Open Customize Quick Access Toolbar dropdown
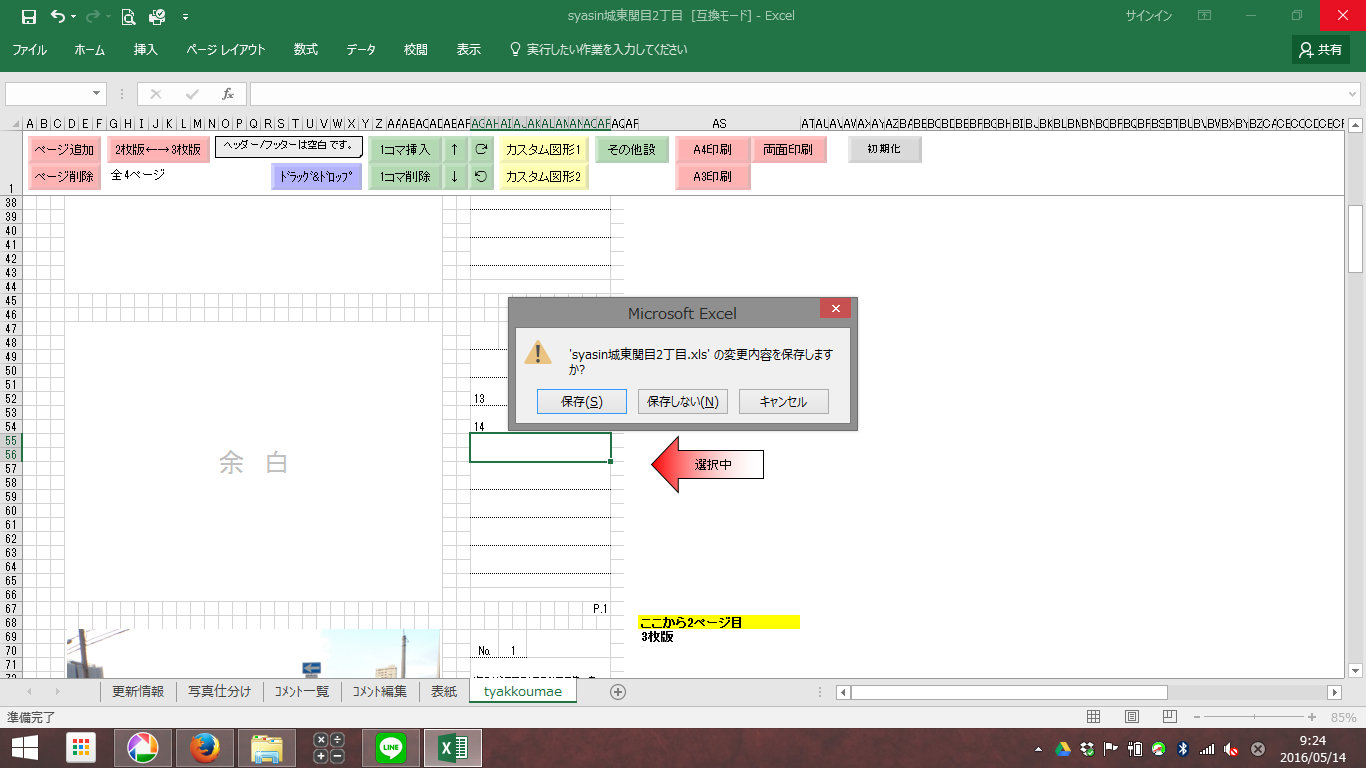The width and height of the screenshot is (1366, 768). [185, 17]
